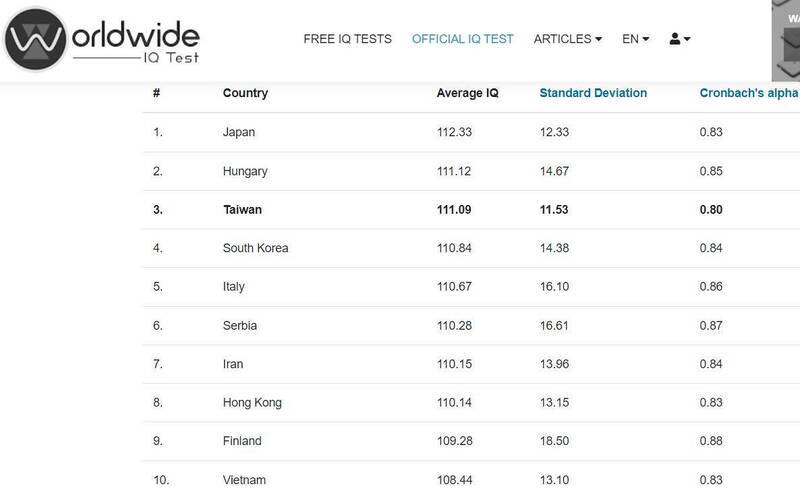Click South Korea in the table
The image size is (800, 499).
pos(255,248)
